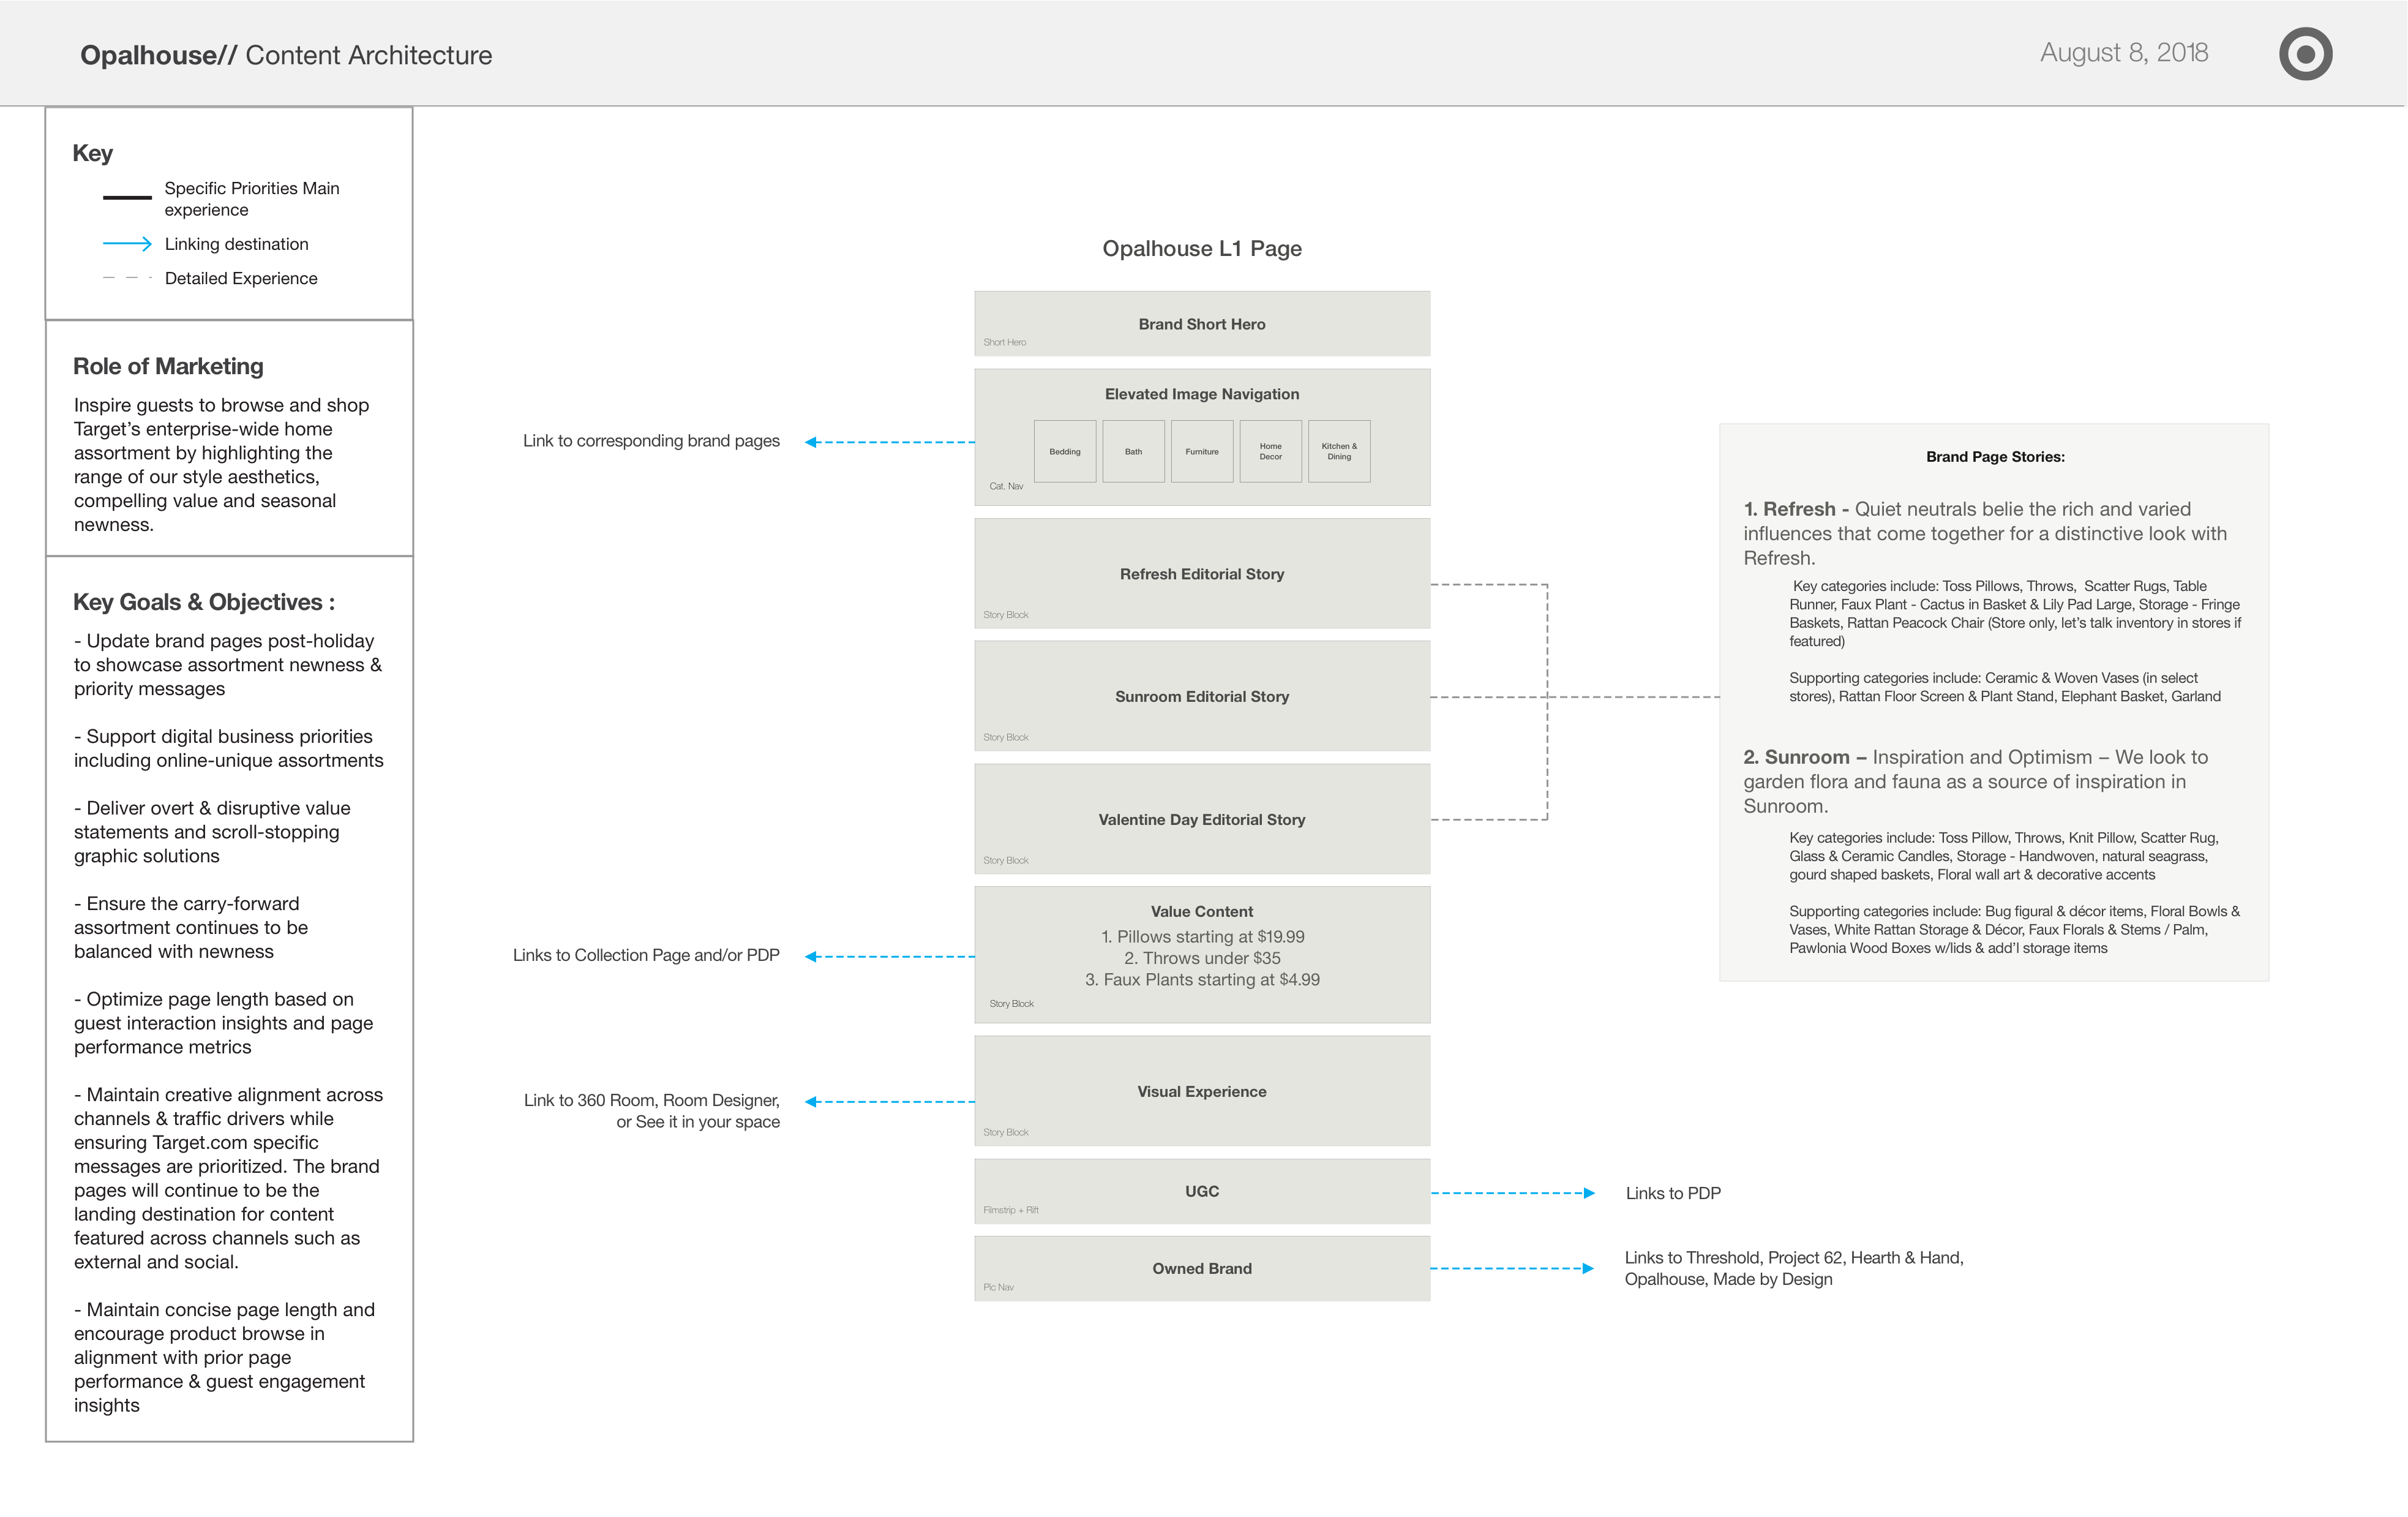Viewport: 2408px width, 1517px height.
Task: Click 'Faux Plants starting at $4.99' line
Action: pyautogui.click(x=1202, y=980)
